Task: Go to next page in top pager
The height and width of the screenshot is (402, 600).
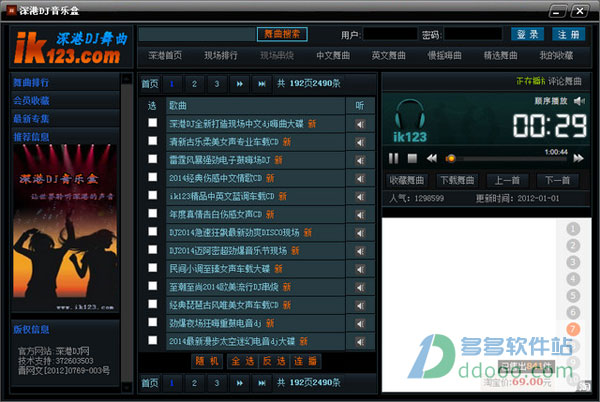Action: [240, 84]
